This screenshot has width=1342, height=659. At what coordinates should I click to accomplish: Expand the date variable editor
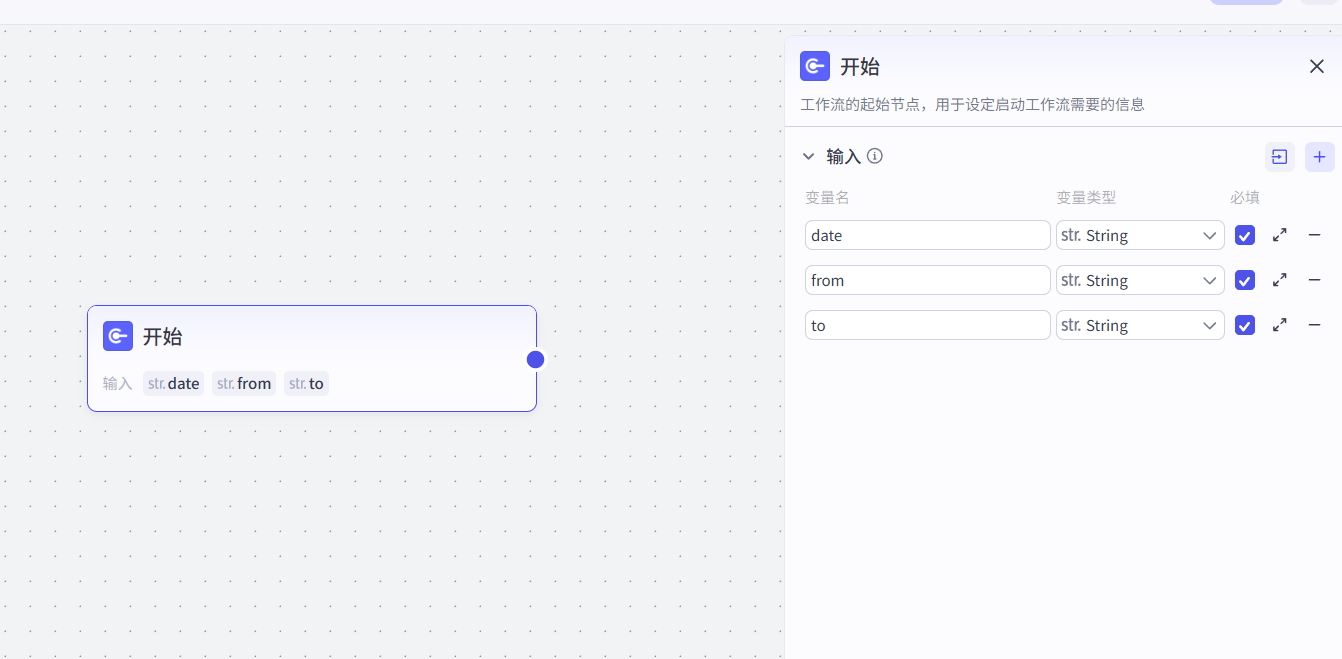point(1279,235)
